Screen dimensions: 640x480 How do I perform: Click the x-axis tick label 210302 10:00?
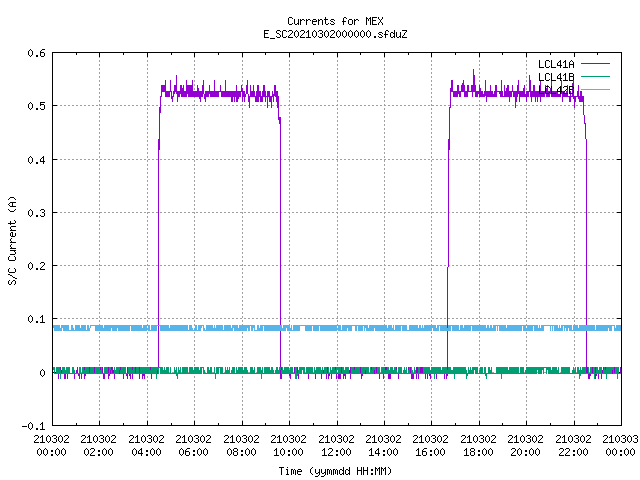pos(288,446)
